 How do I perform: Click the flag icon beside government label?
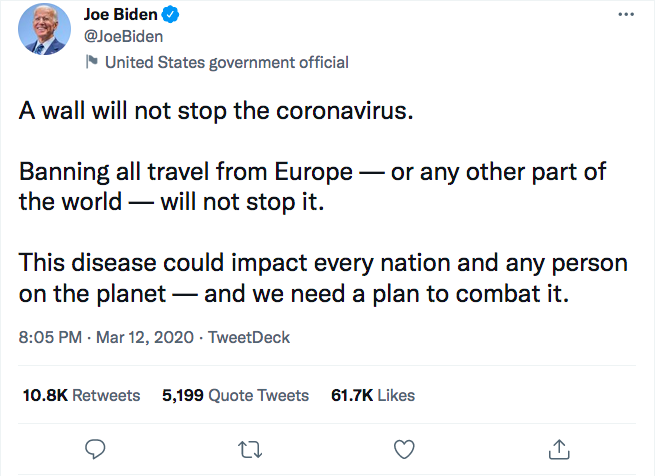pos(90,62)
